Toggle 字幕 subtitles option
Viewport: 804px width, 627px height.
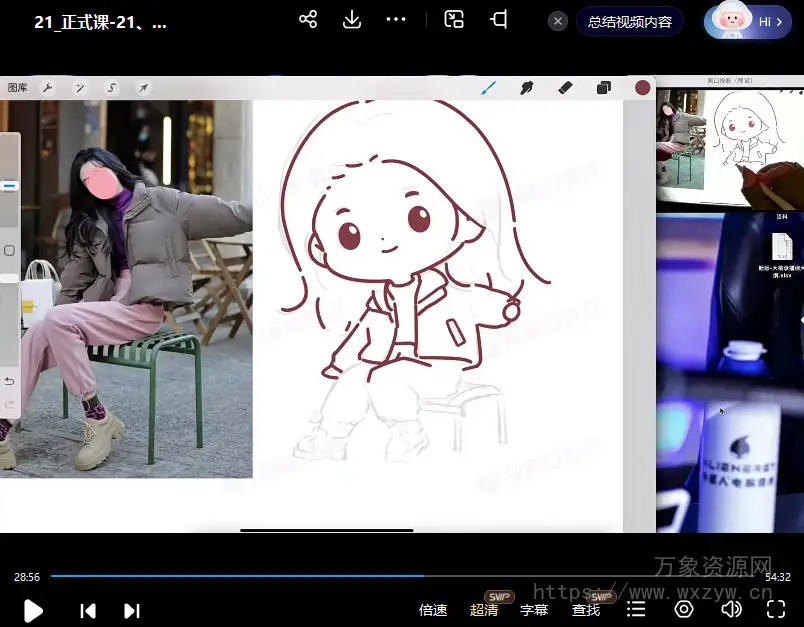(534, 610)
